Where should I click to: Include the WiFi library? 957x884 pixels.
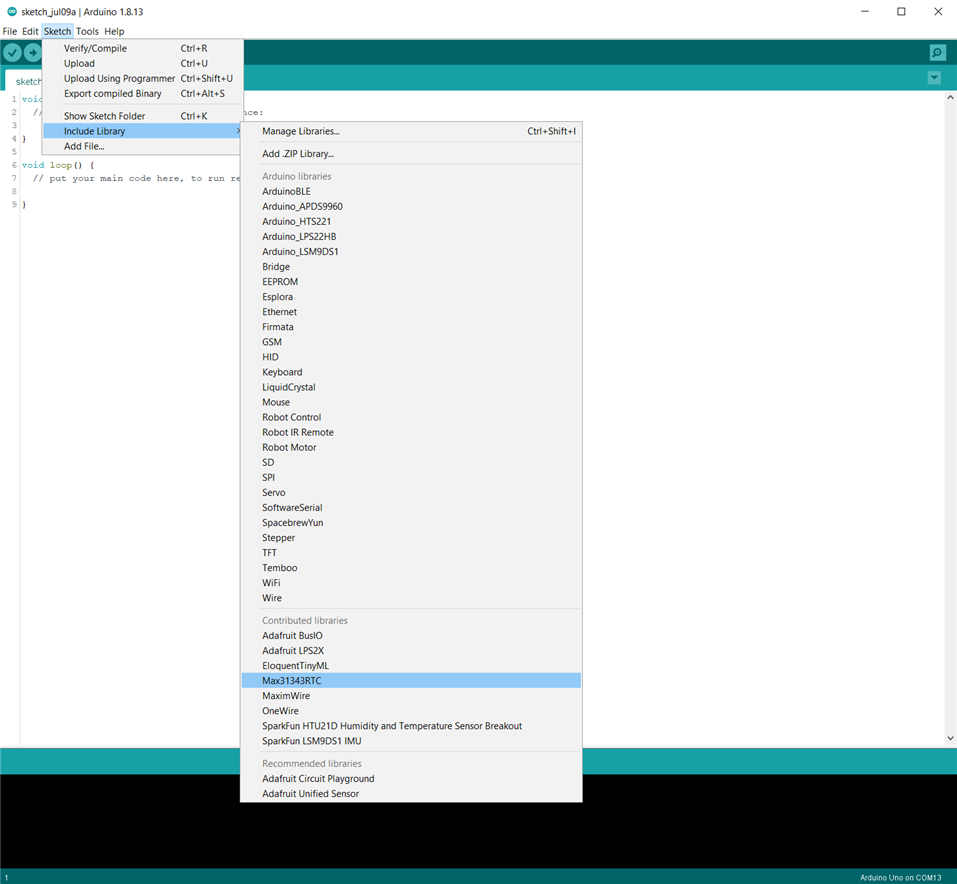point(411,583)
